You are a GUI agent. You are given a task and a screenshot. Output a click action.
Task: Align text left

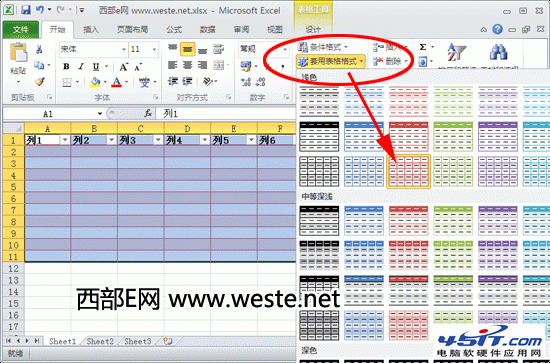(x=172, y=65)
